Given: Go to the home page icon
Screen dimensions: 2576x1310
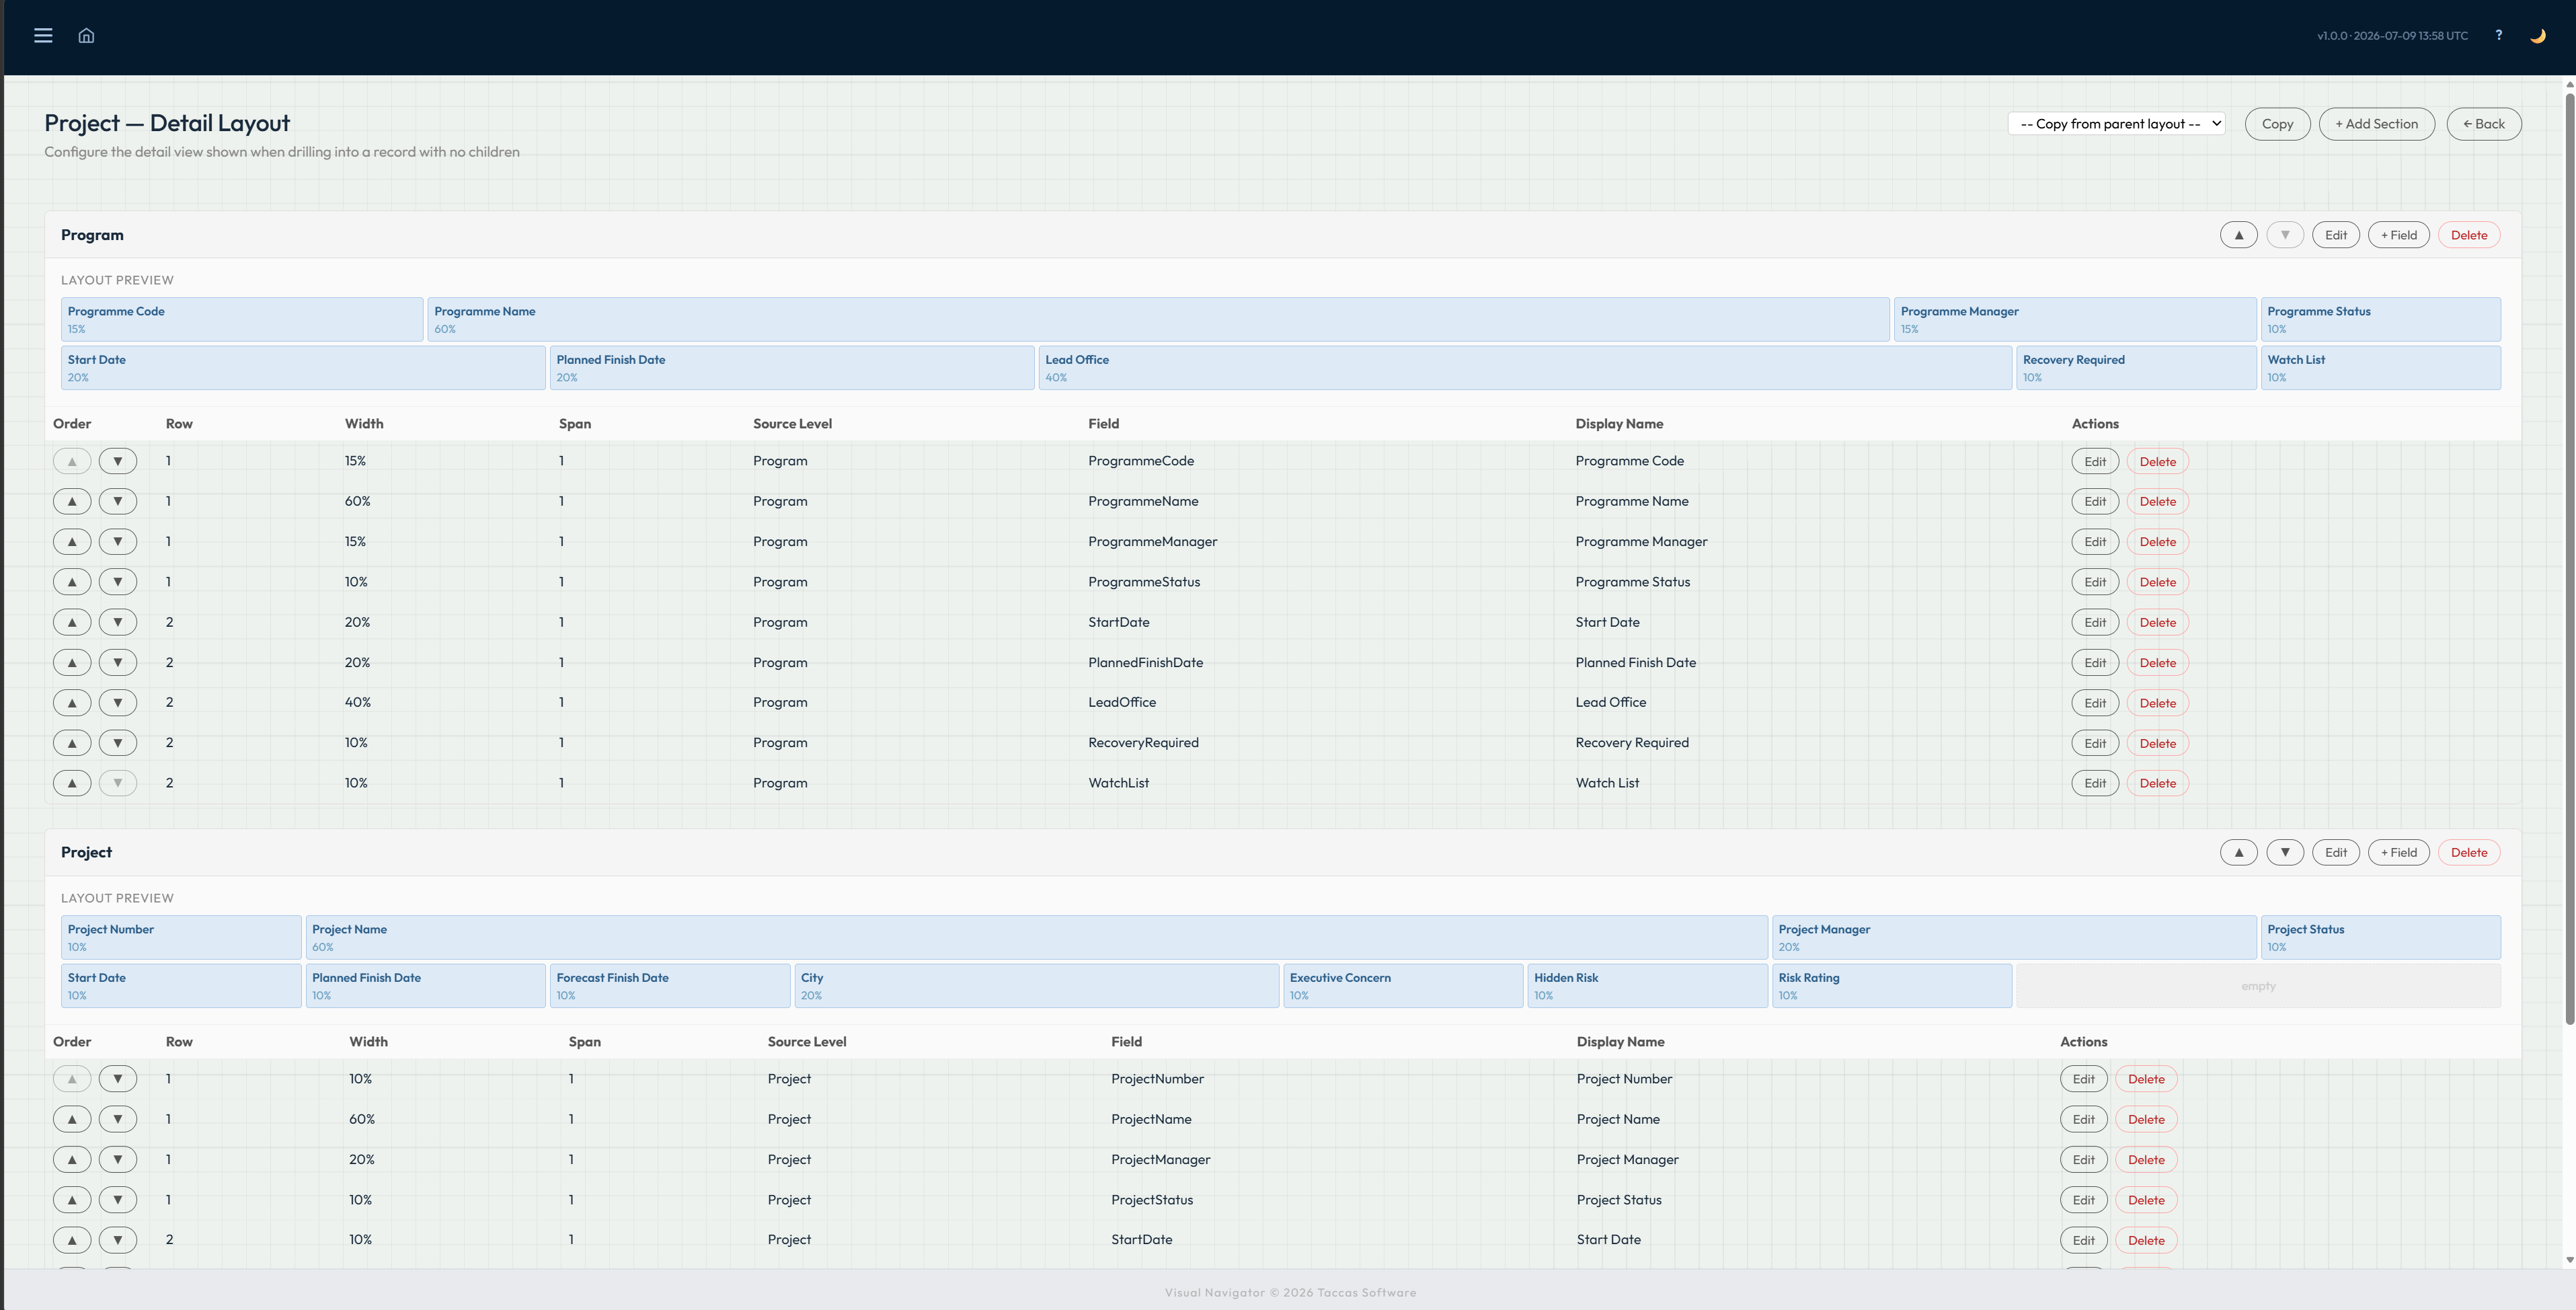Looking at the screenshot, I should [x=86, y=35].
